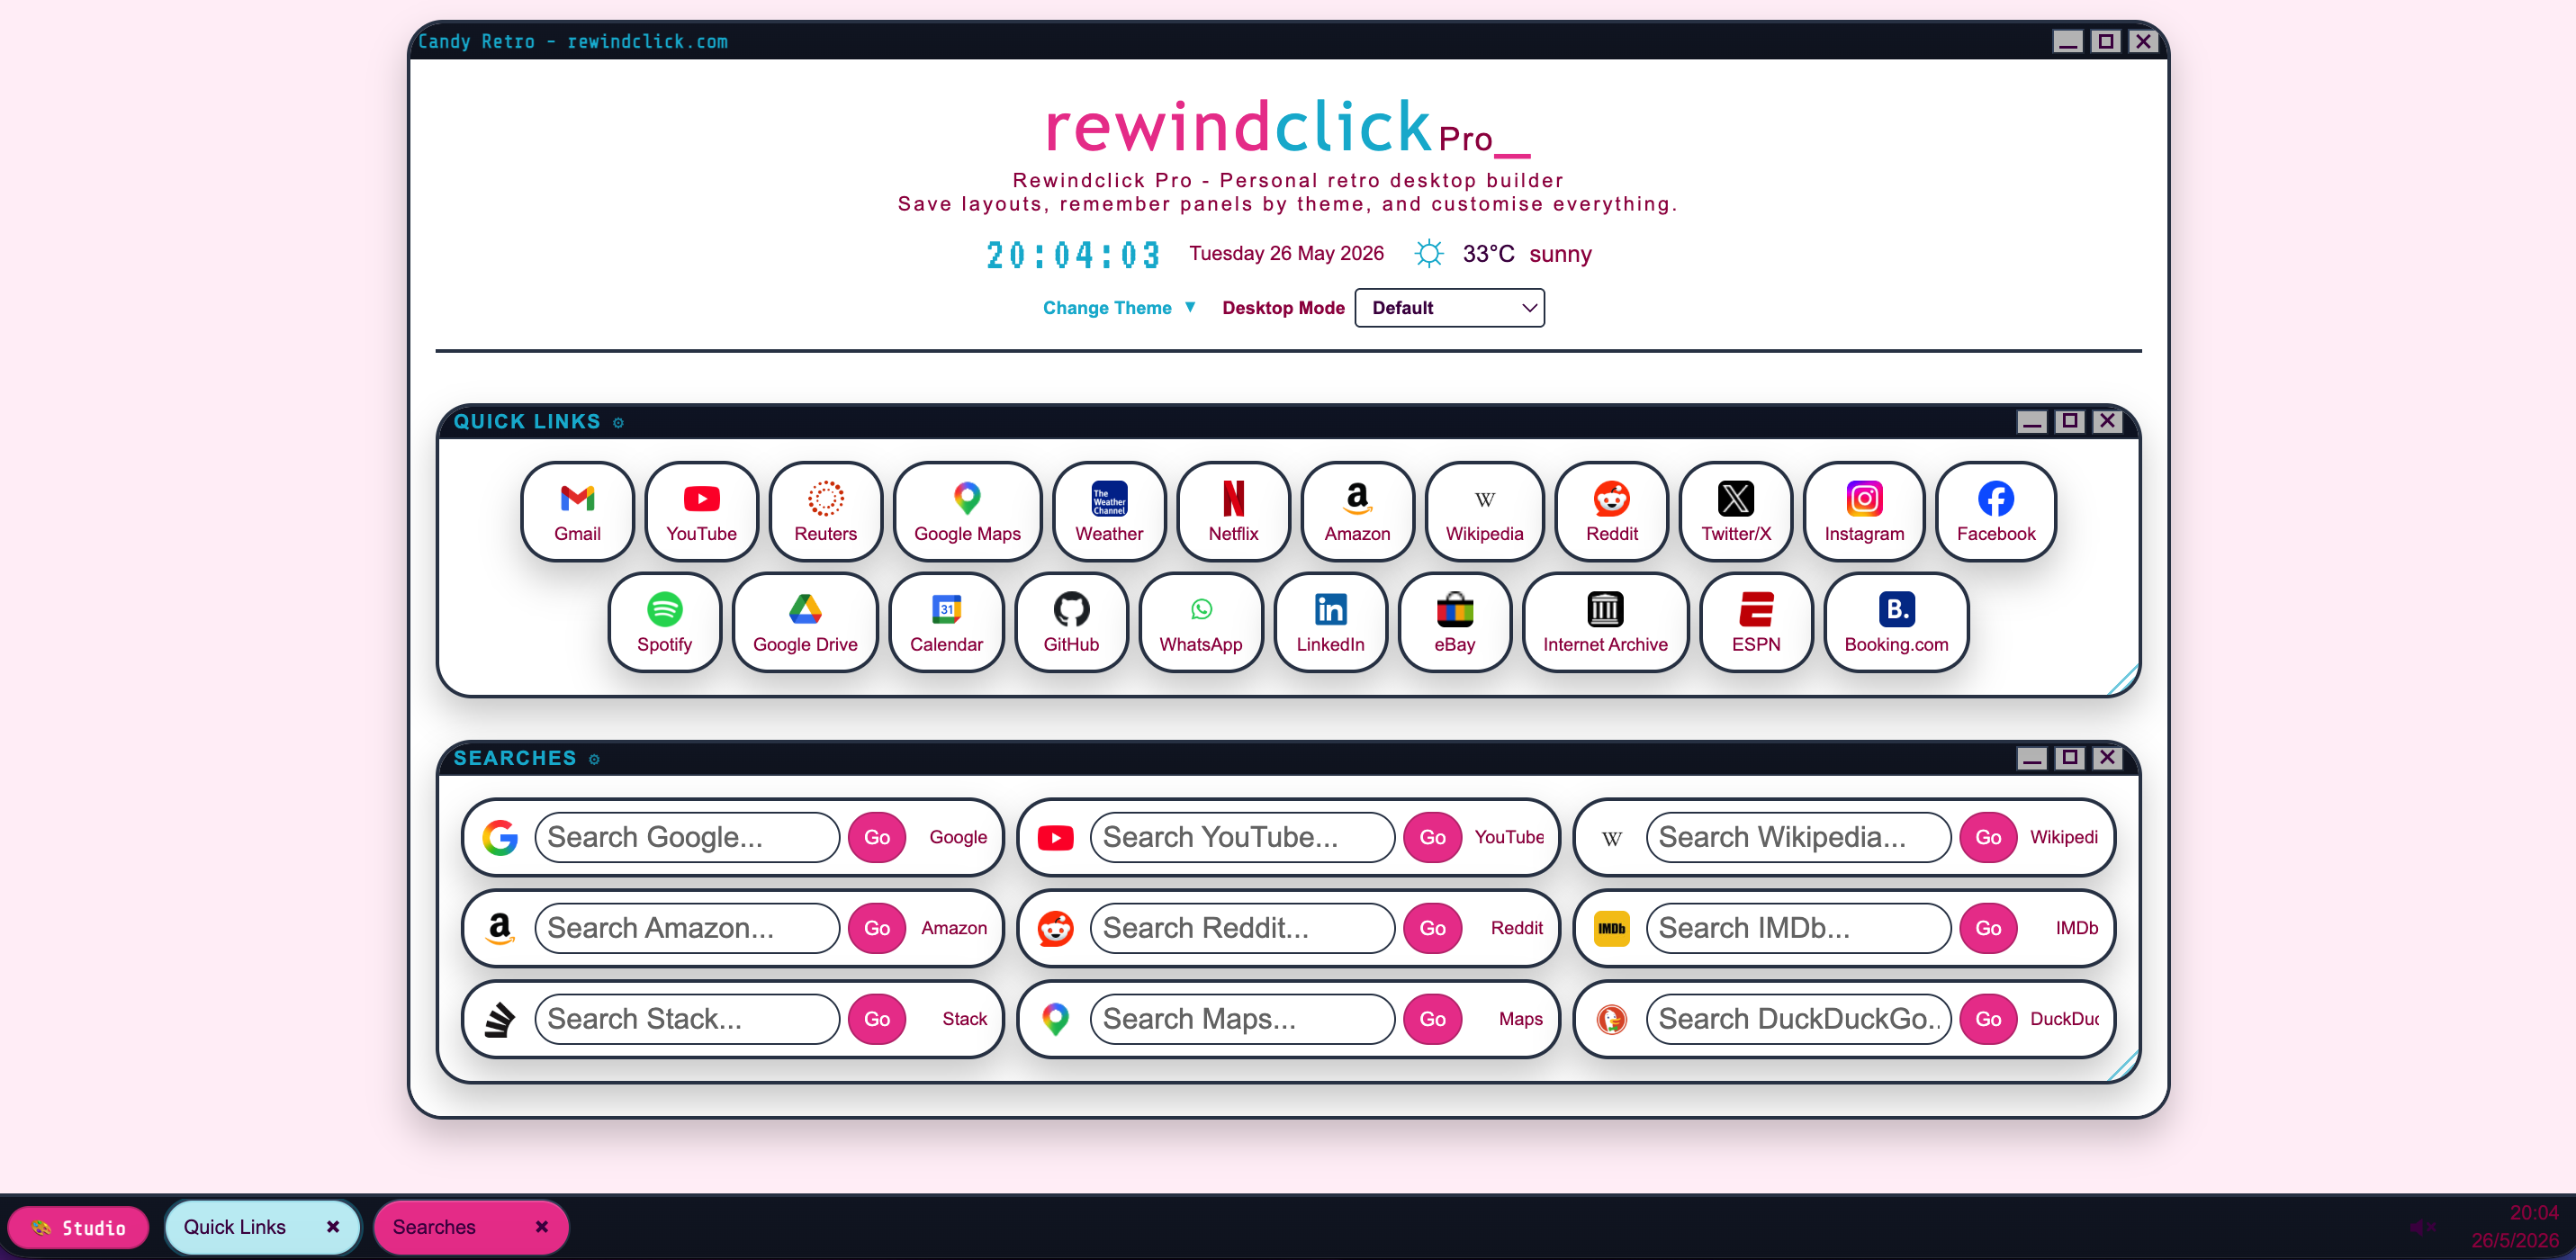Open the Netflix quick link
This screenshot has width=2576, height=1260.
pyautogui.click(x=1233, y=512)
